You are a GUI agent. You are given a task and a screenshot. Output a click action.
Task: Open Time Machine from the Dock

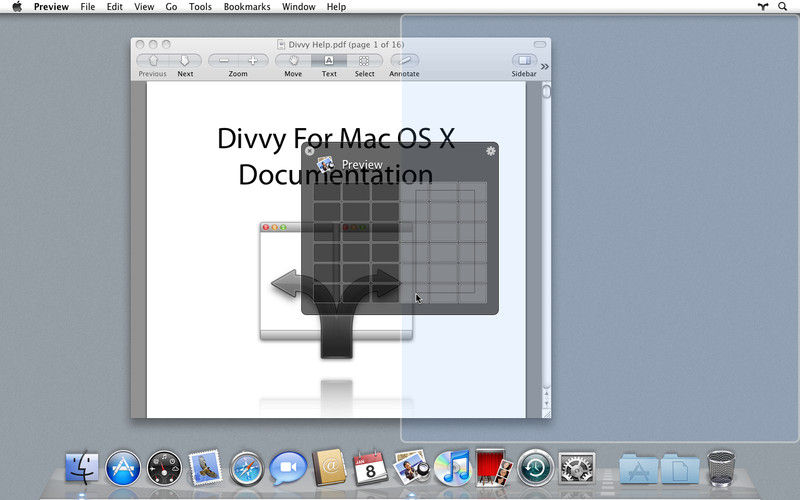point(535,468)
